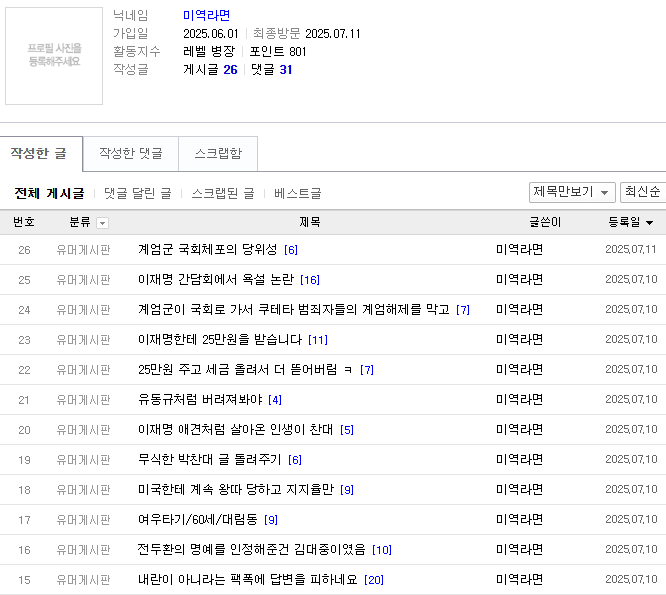Click author 미역라면 in row 15
Image resolution: width=666 pixels, height=595 pixels.
coord(519,580)
